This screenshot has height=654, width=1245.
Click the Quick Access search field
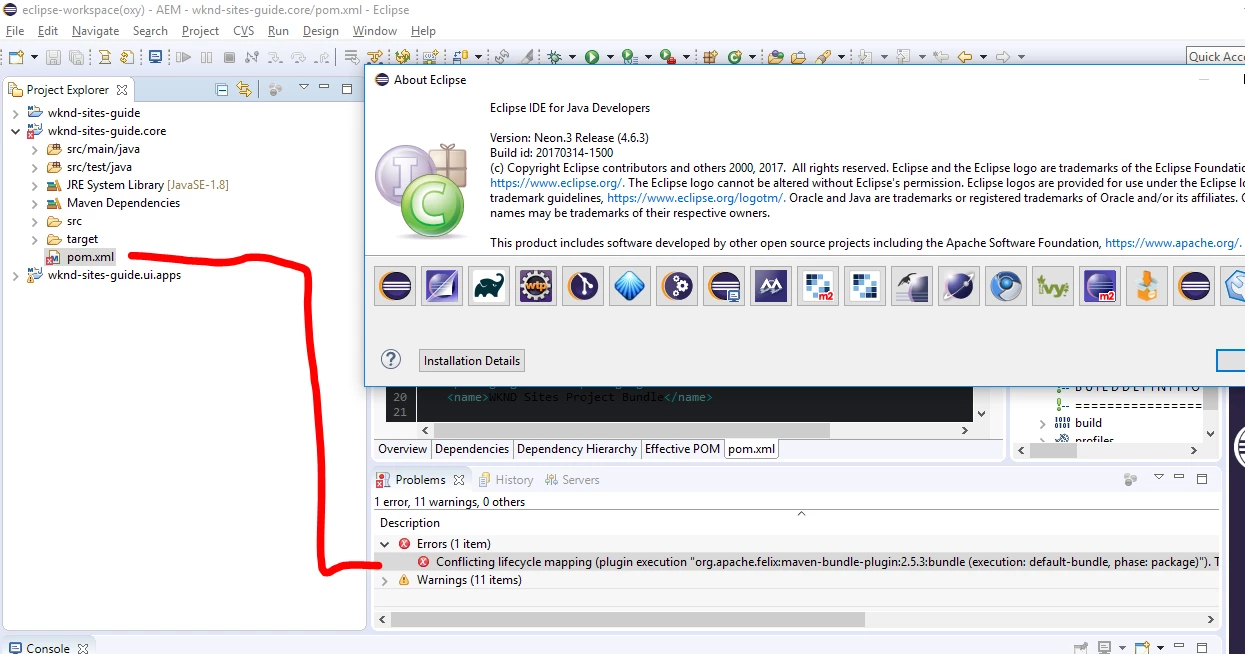(x=1215, y=57)
